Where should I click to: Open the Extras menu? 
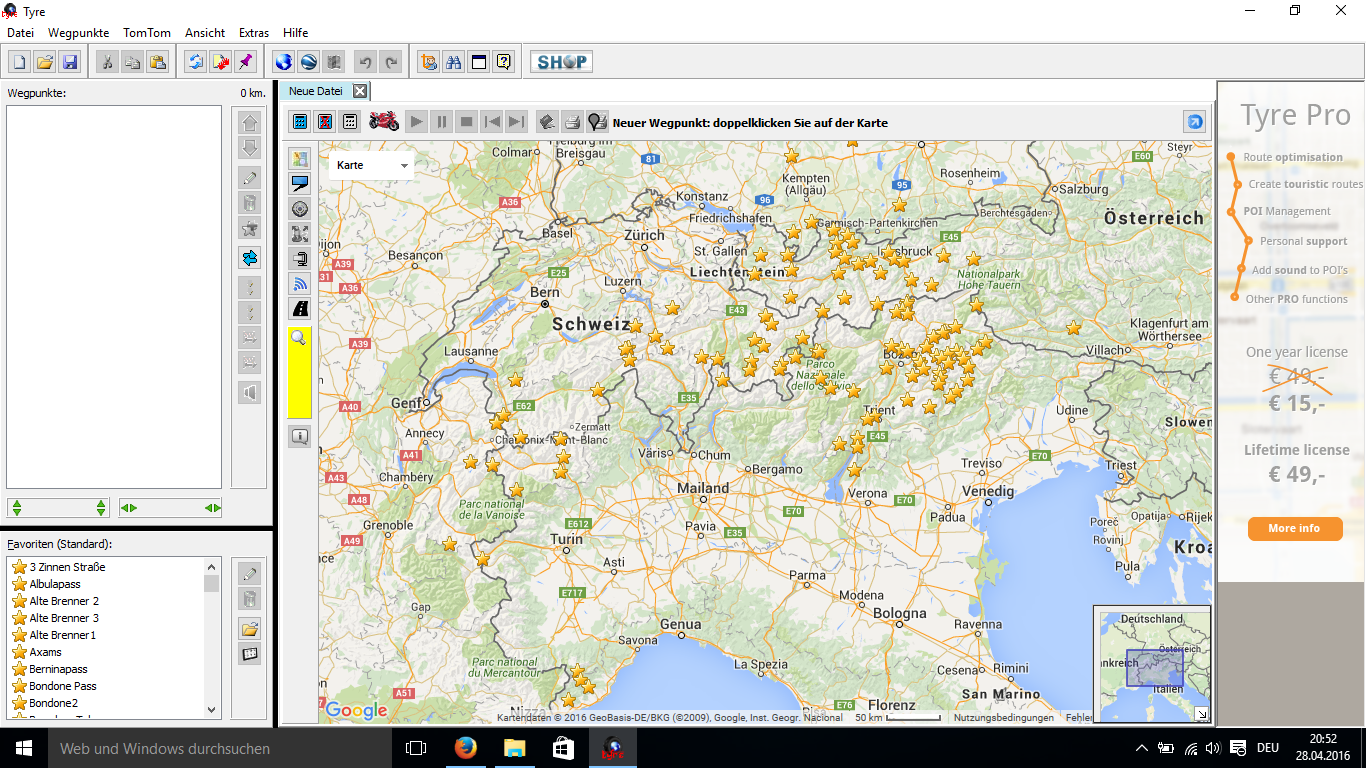[254, 33]
